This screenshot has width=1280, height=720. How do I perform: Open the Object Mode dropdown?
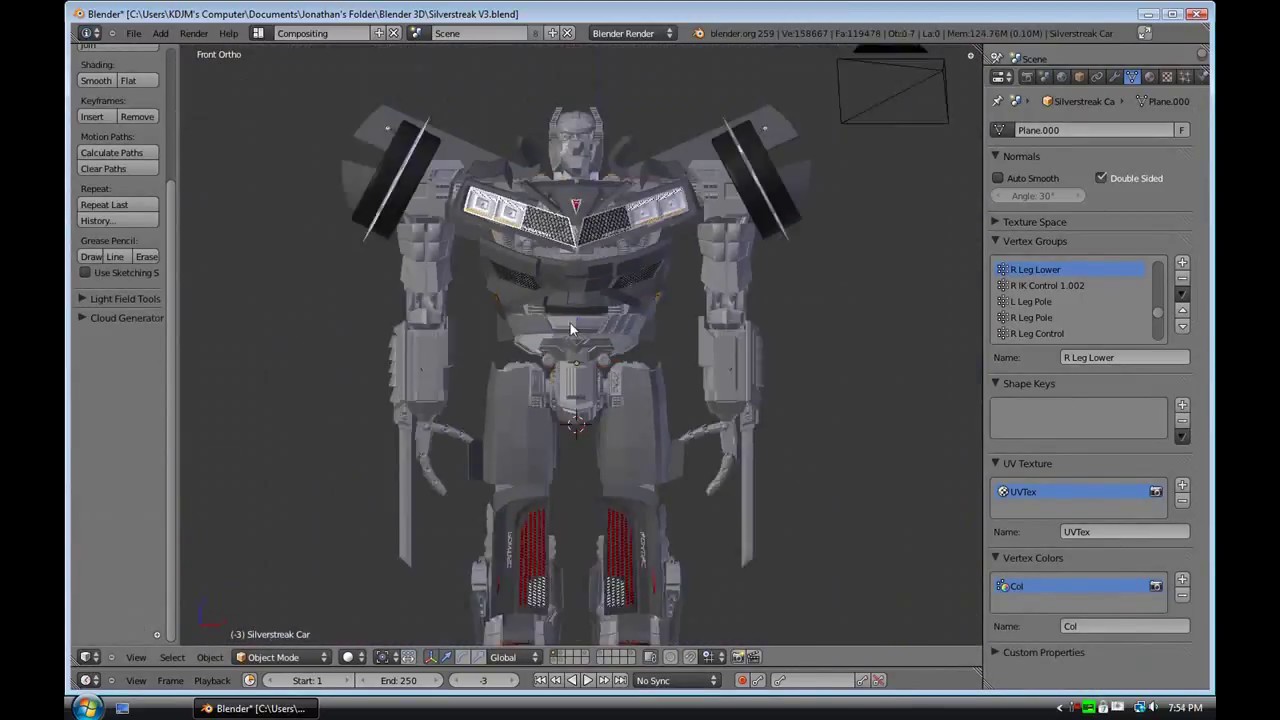(282, 657)
